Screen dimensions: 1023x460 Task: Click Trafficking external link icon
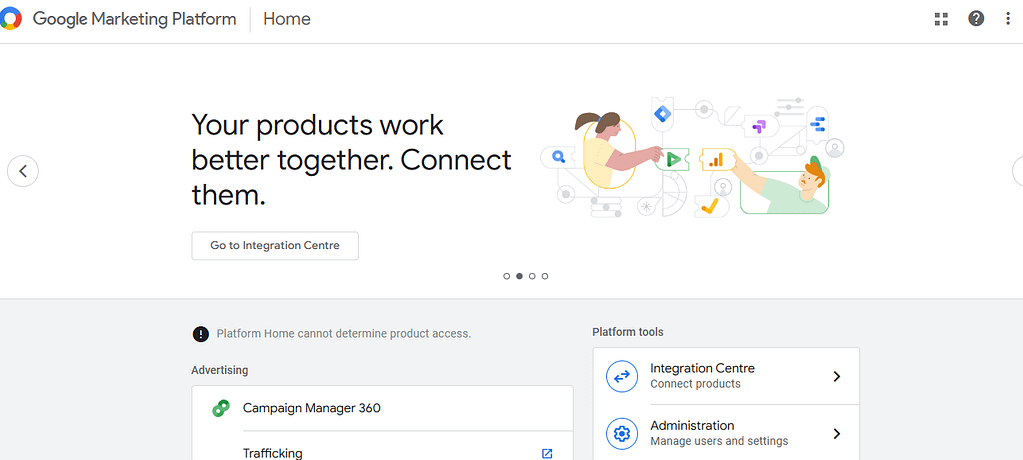pos(547,453)
